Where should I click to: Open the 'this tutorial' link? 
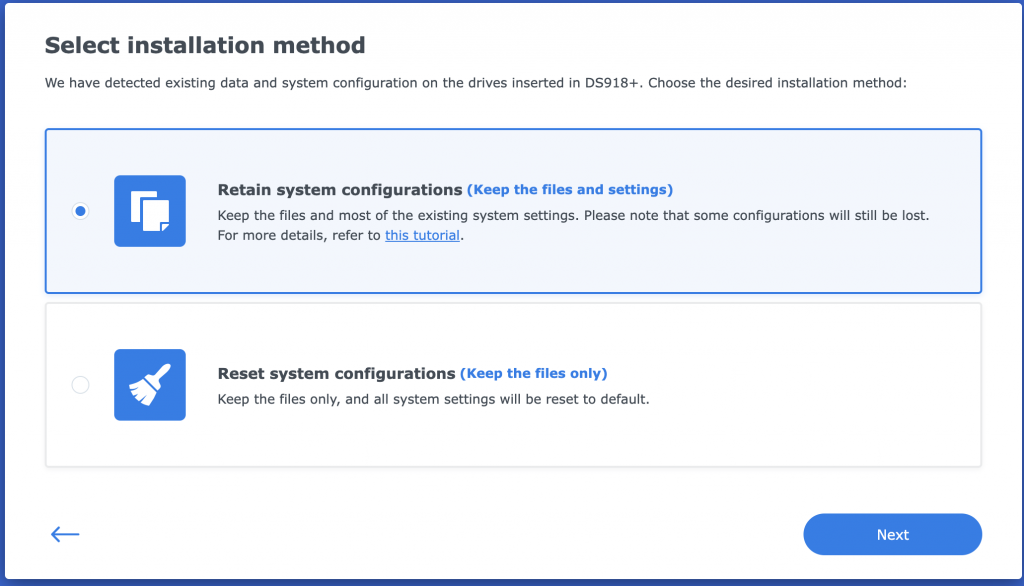click(x=422, y=236)
